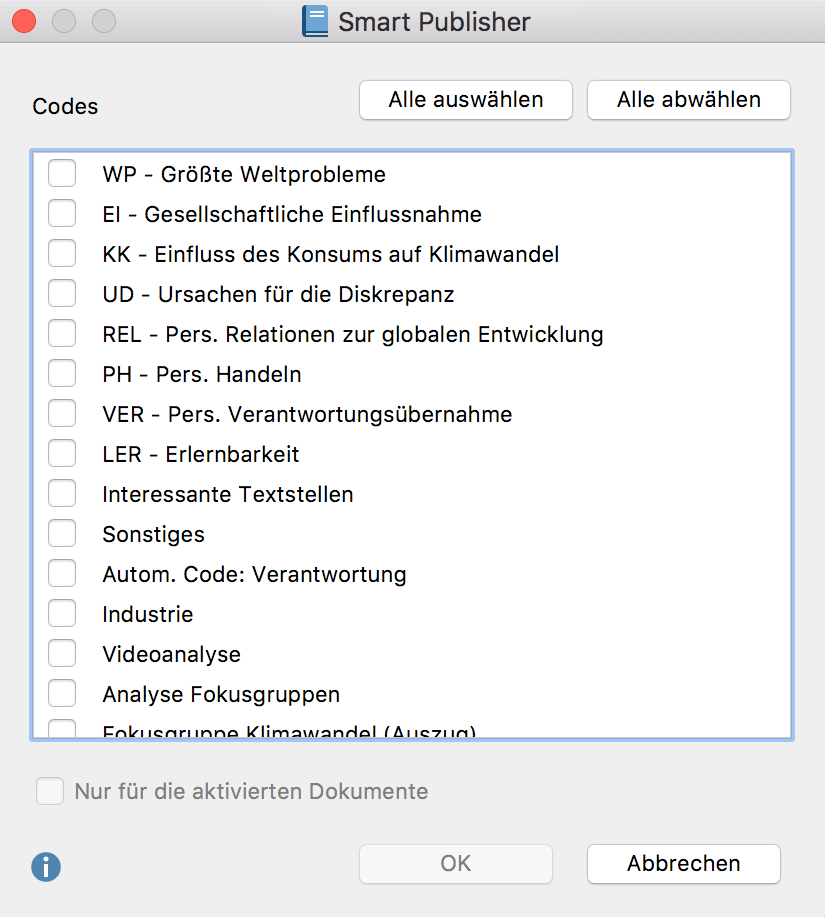Check the Industrie checkbox

(62, 613)
